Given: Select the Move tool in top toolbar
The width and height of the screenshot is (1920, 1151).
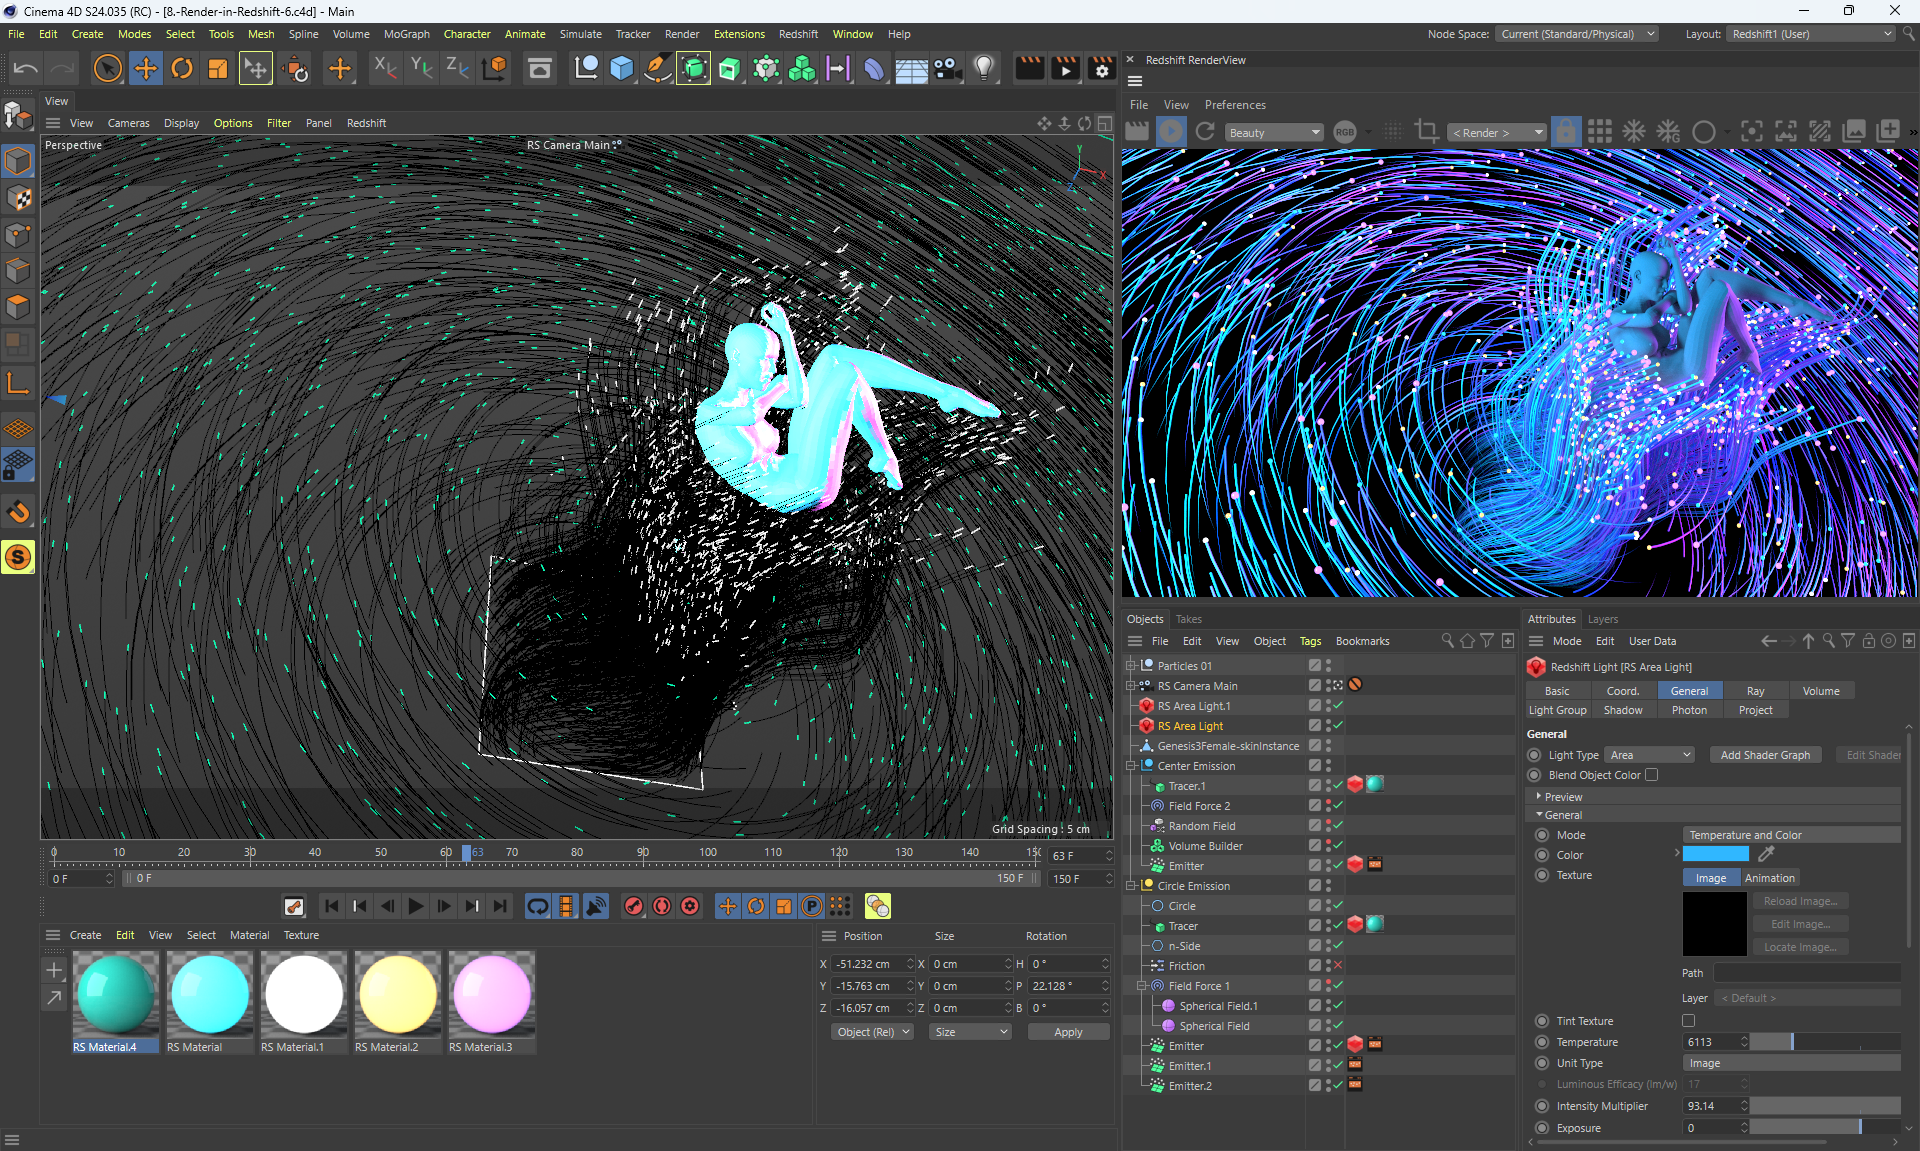Looking at the screenshot, I should (x=146, y=69).
